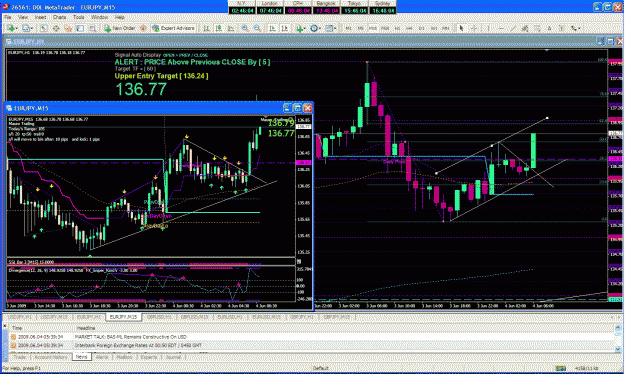Viewport: 625px width, 374px height.
Task: Expand the Templates dropdown arrow
Action: click(x=335, y=28)
